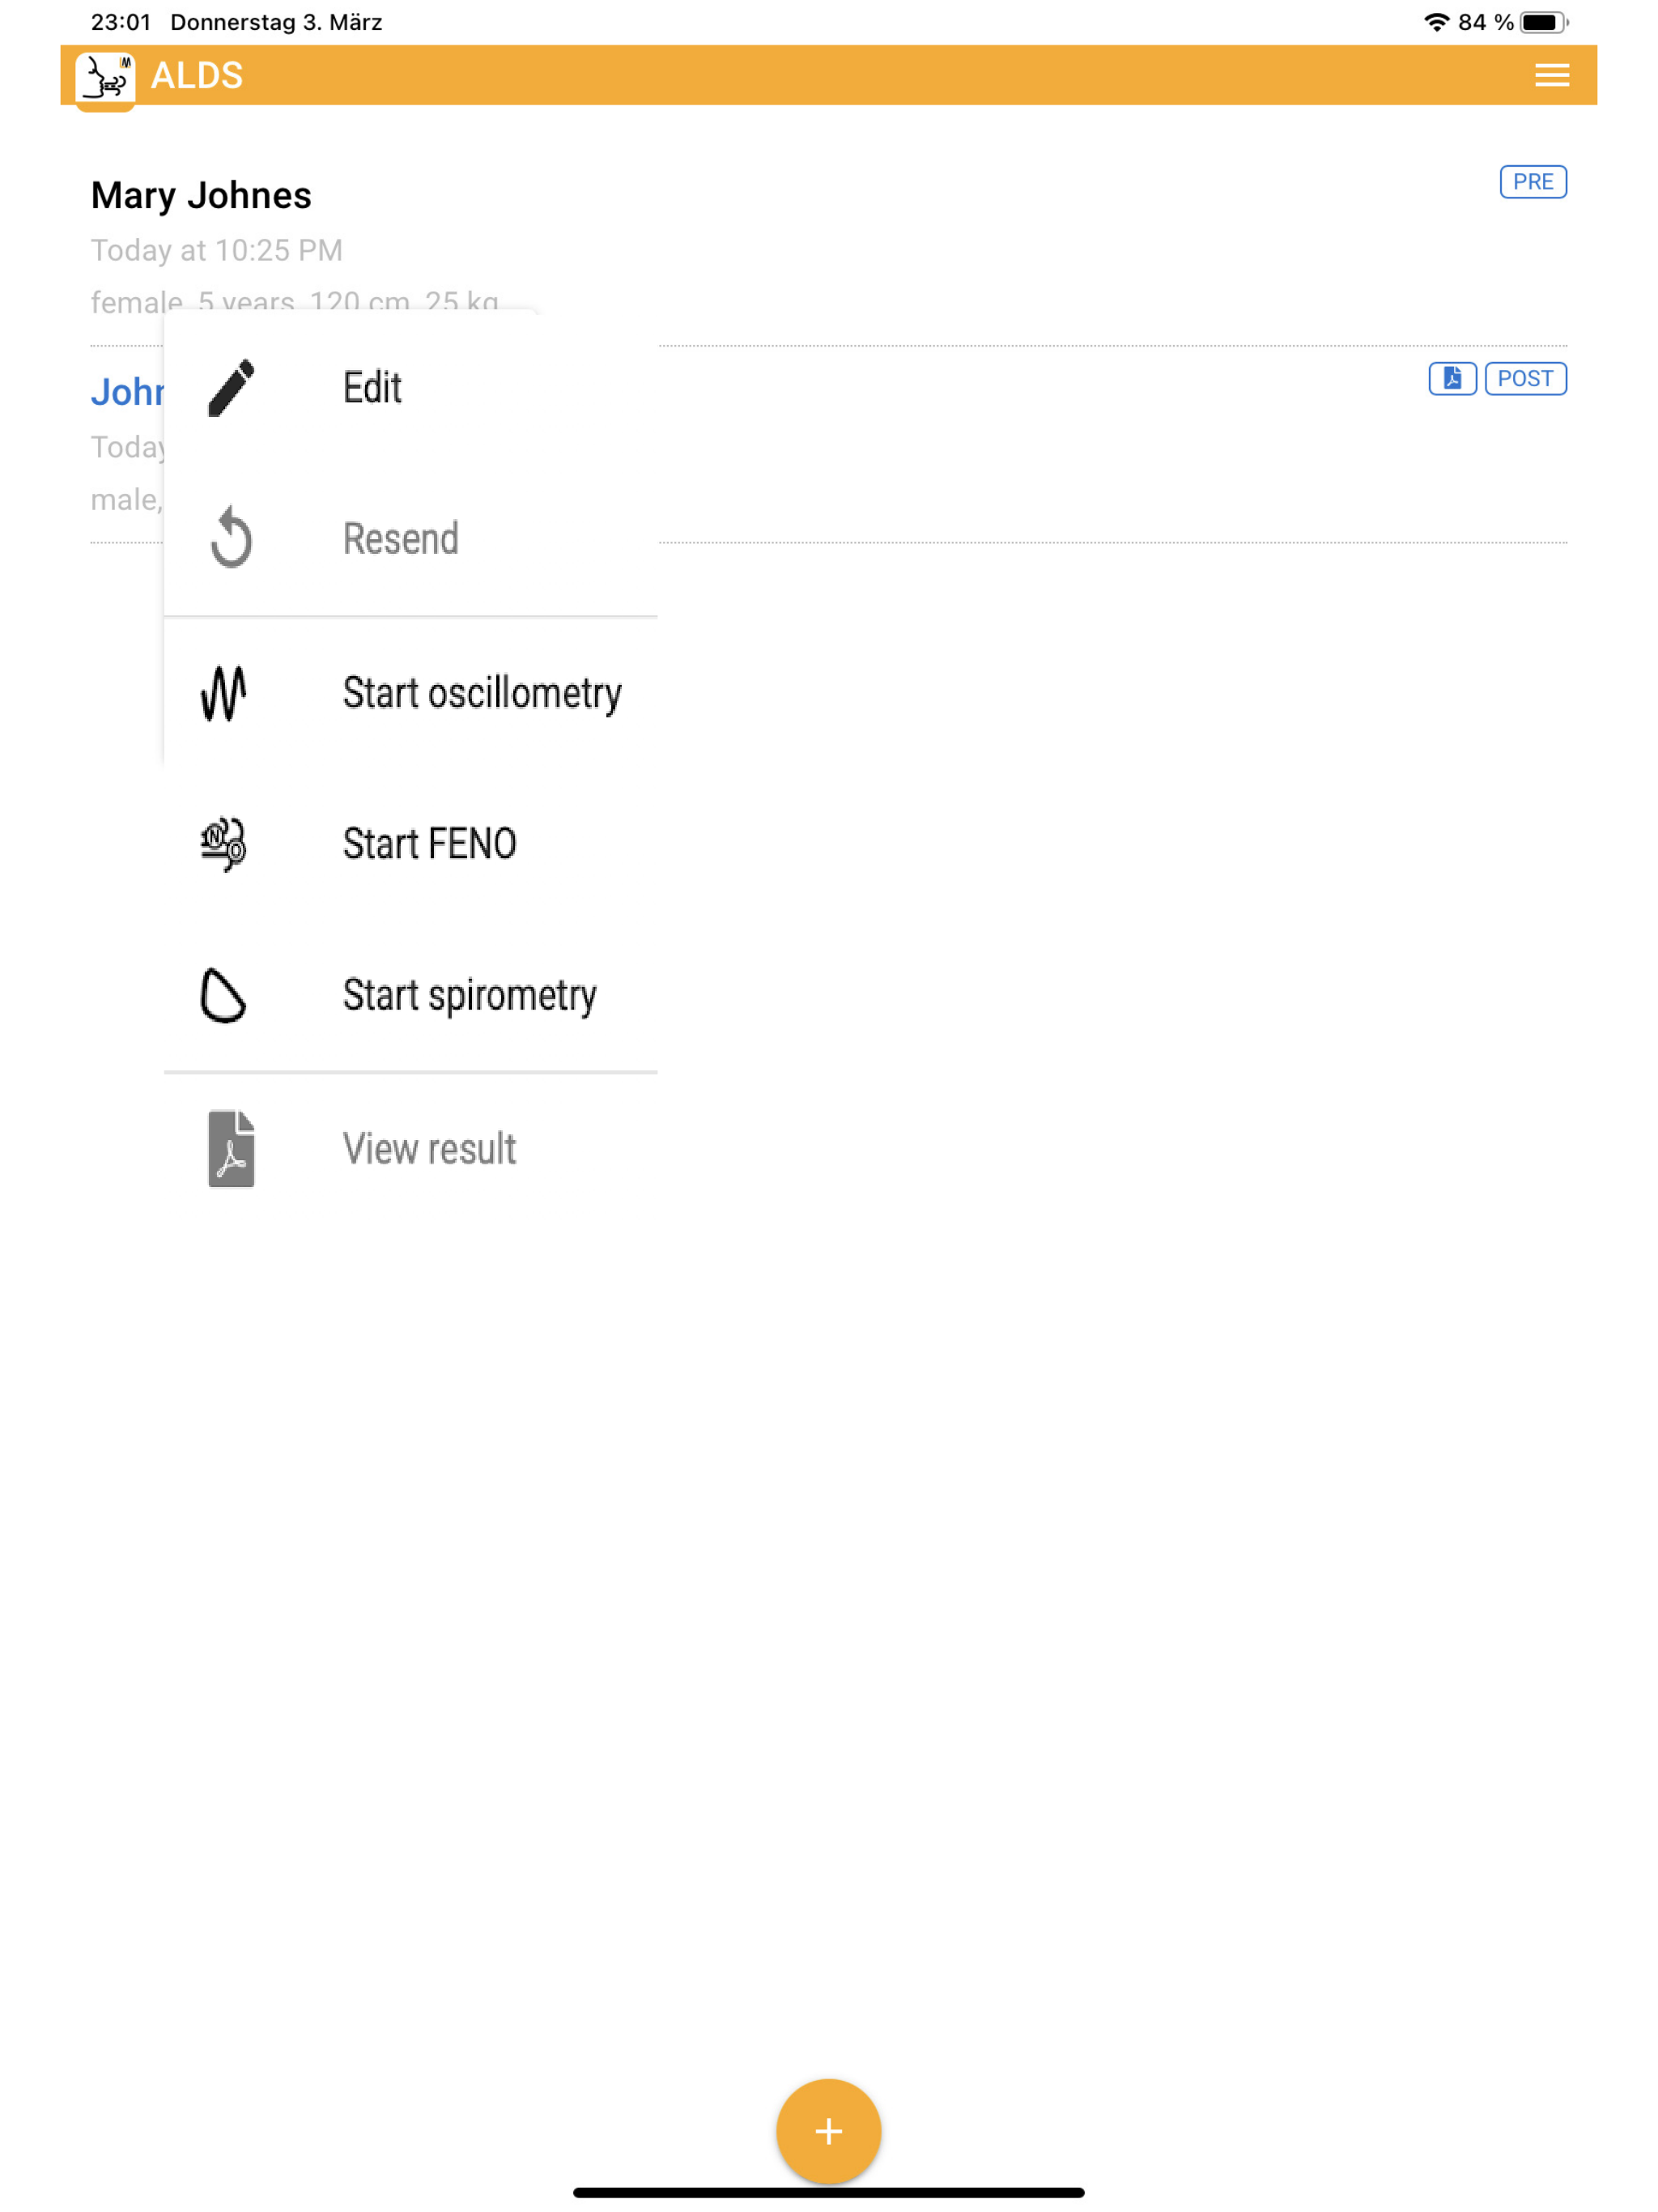Click the pencil Edit icon
The height and width of the screenshot is (2212, 1658).
pyautogui.click(x=231, y=388)
